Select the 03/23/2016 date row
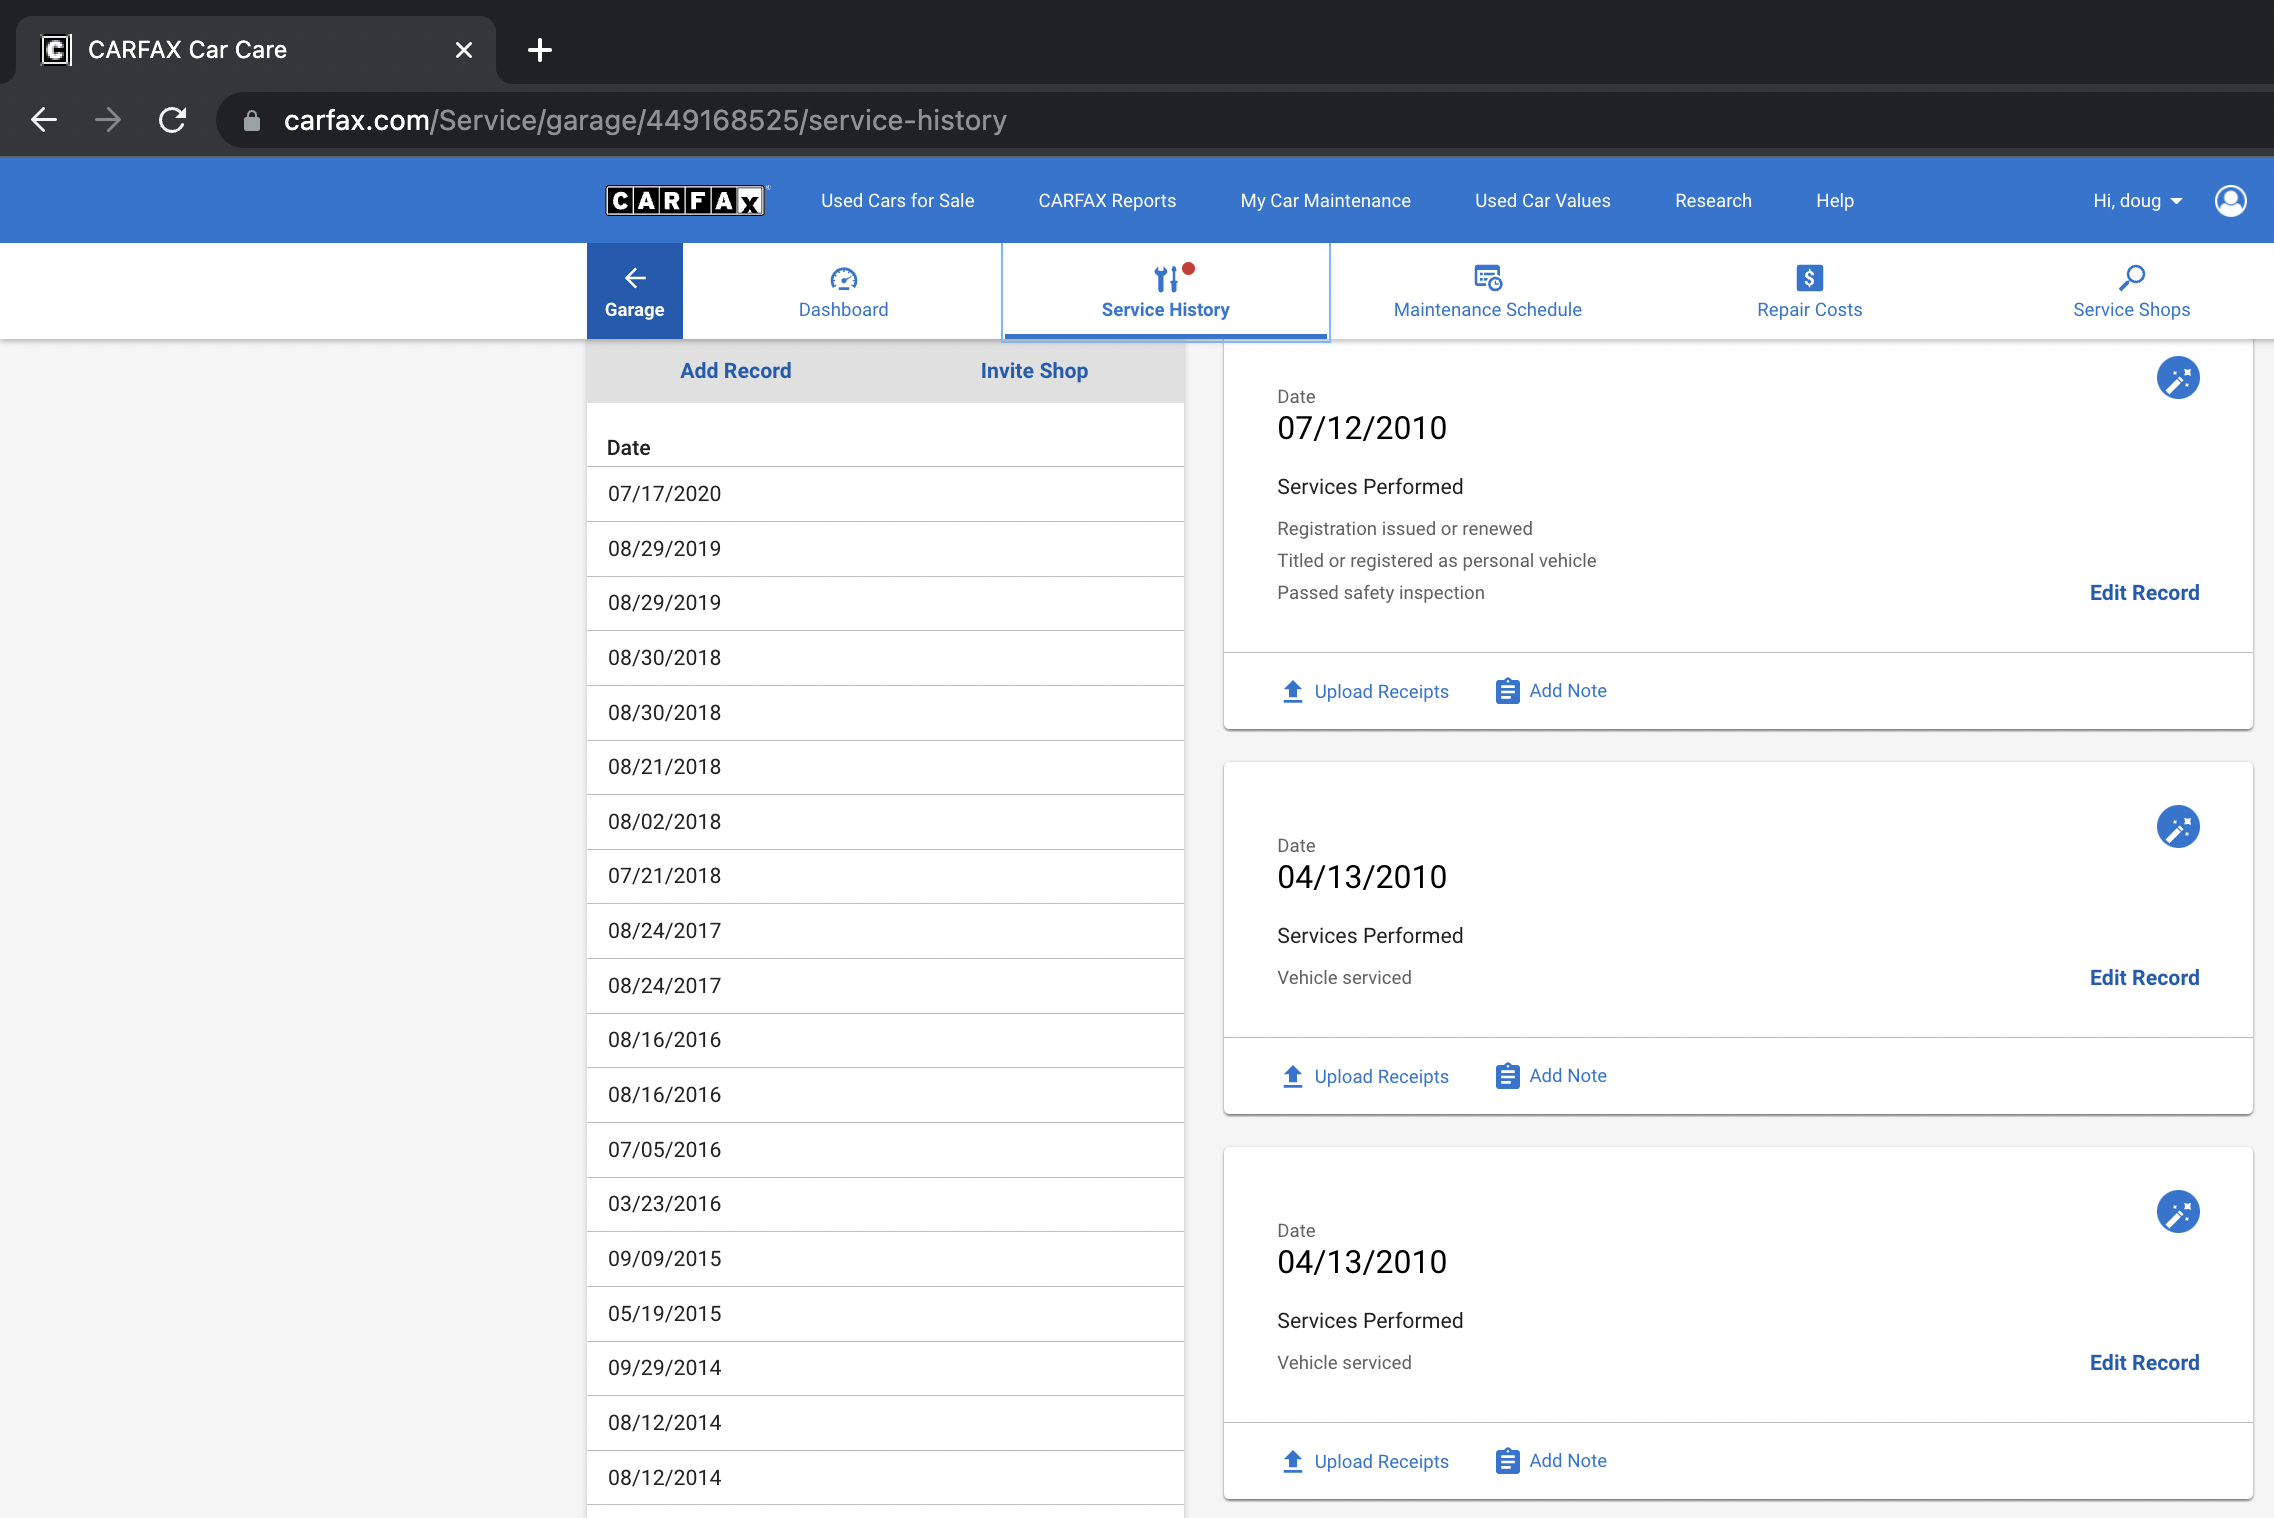This screenshot has height=1518, width=2274. (x=885, y=1204)
